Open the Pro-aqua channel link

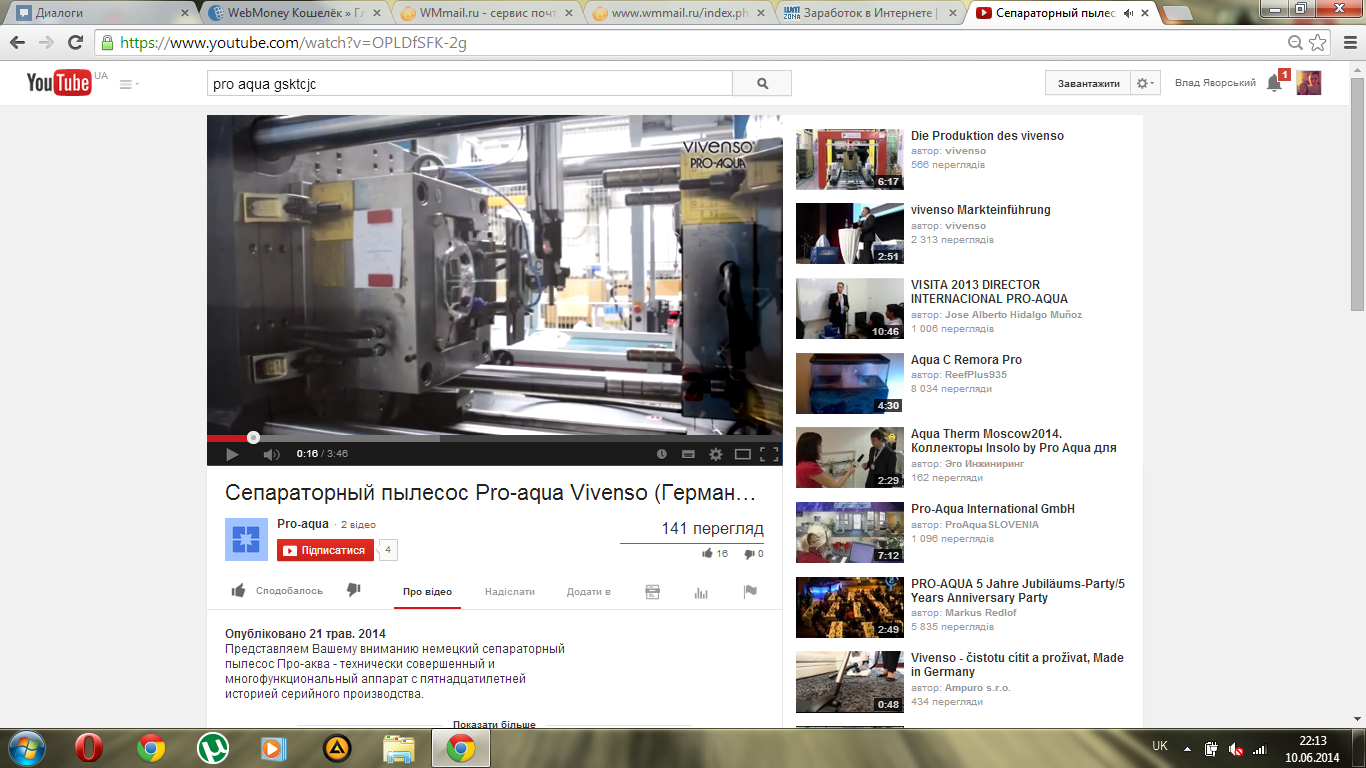303,524
